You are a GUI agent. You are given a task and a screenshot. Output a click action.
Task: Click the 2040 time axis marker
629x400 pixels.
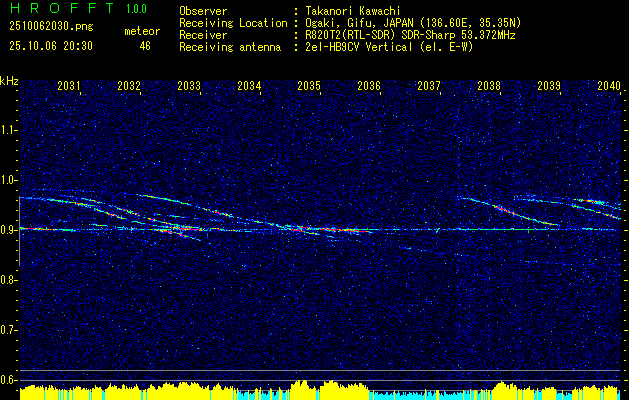609,85
